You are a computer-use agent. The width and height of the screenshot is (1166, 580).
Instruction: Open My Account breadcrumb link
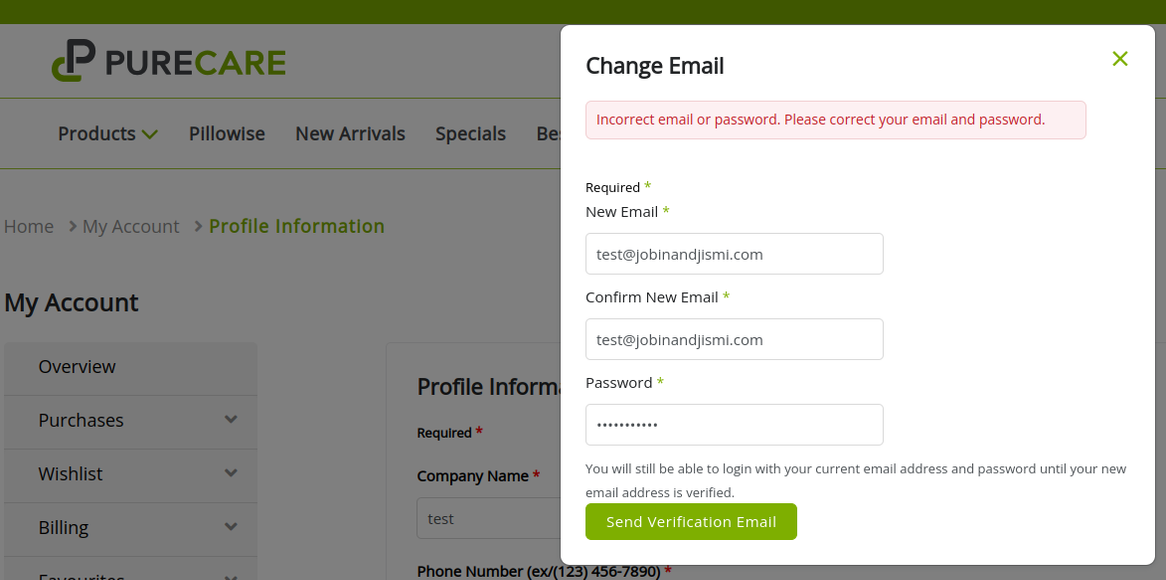click(131, 227)
